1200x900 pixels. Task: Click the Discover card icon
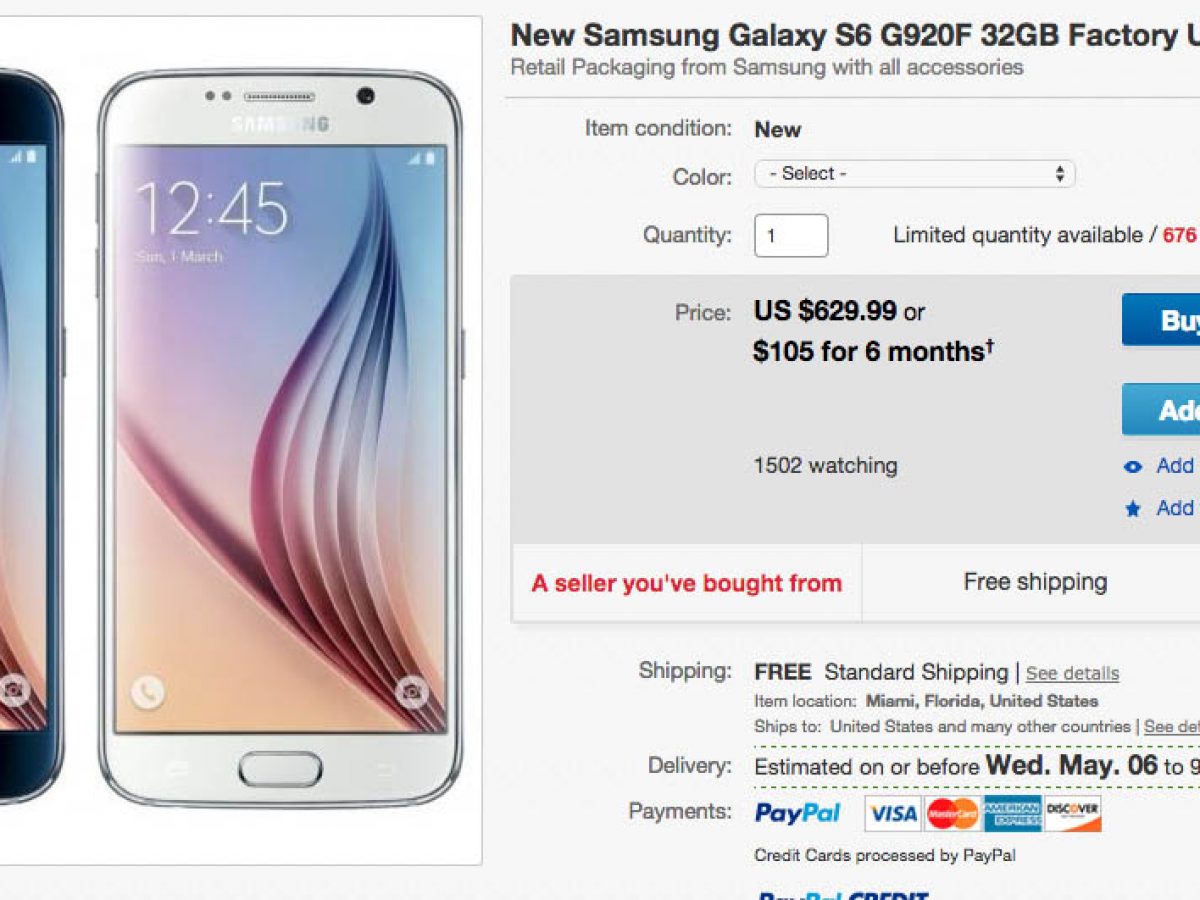(1072, 813)
